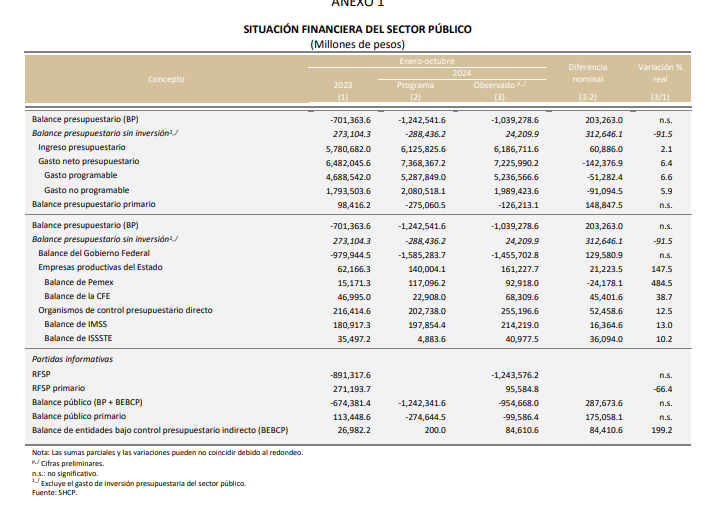Click the title 'SITUACIÓN FINANCIERA DEL SECTOR PÚBLICO'

click(358, 30)
